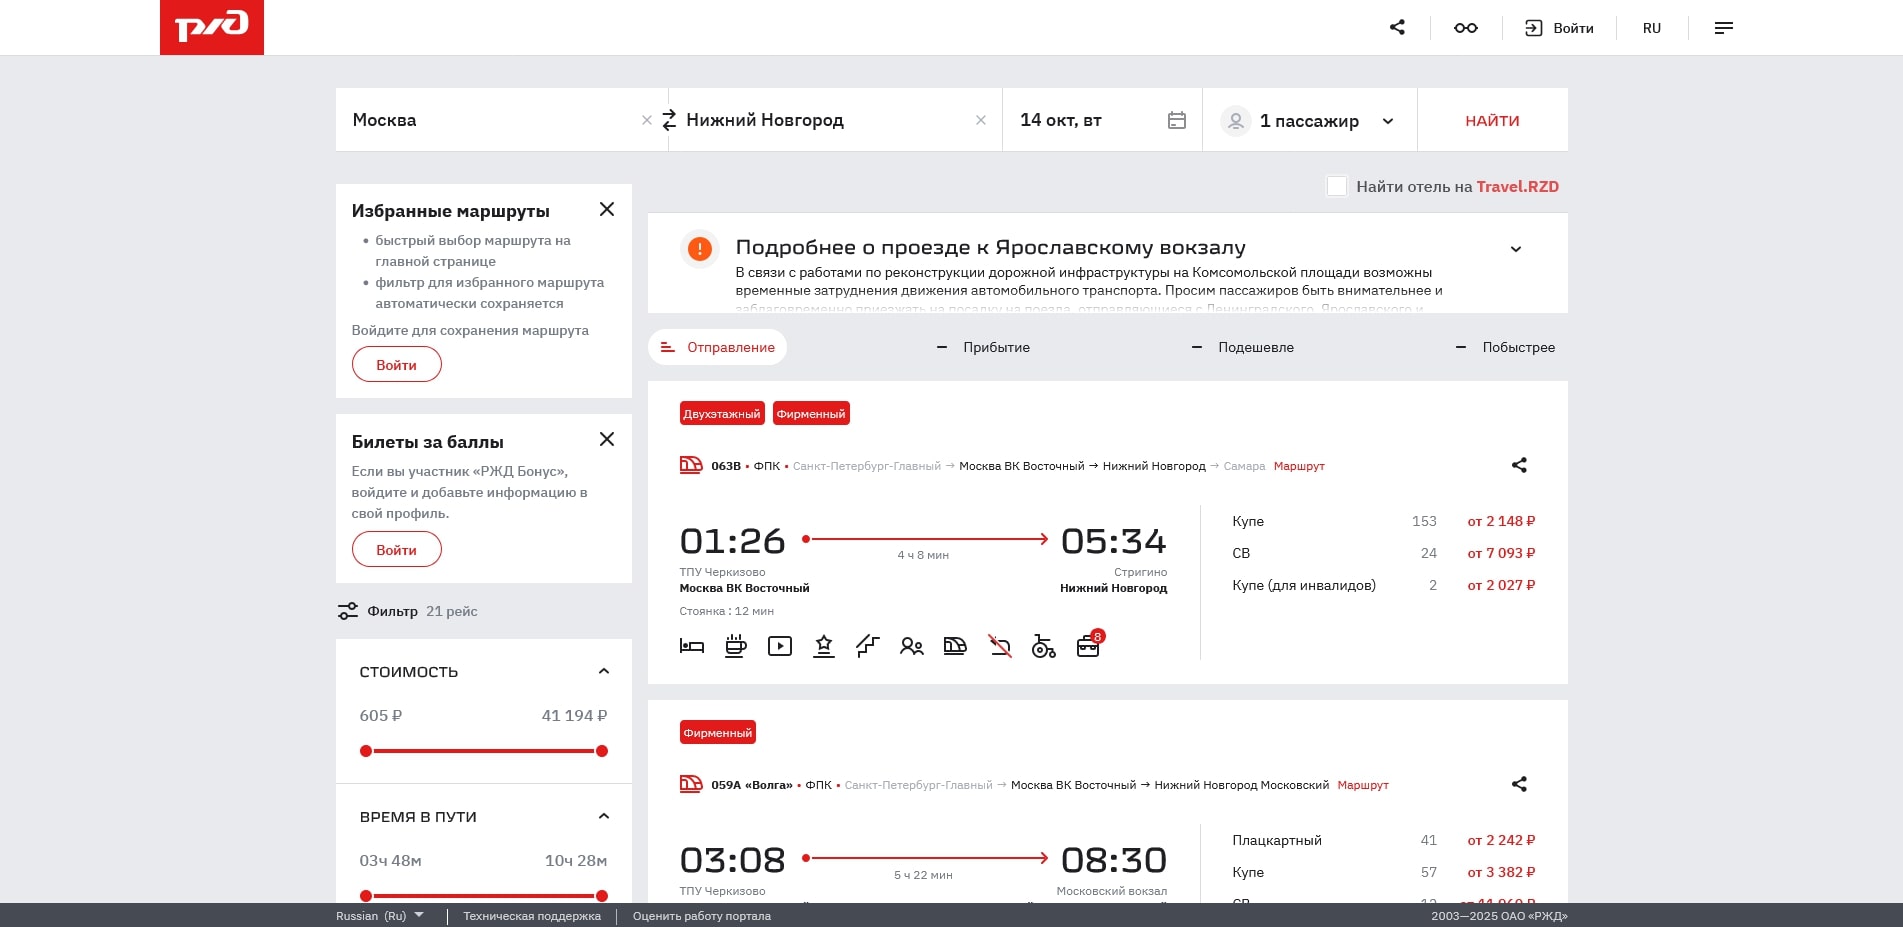Open the calendar date picker icon
The height and width of the screenshot is (927, 1903).
1176,120
